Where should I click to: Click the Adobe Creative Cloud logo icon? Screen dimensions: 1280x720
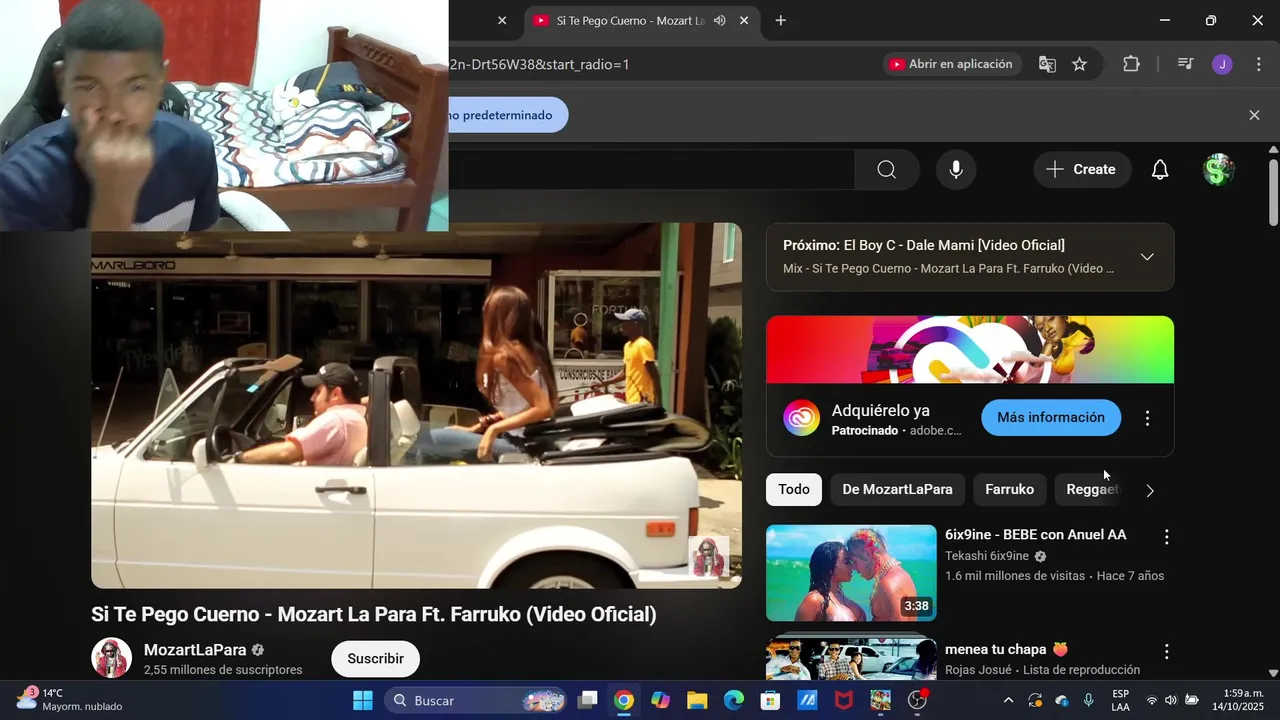coord(801,418)
